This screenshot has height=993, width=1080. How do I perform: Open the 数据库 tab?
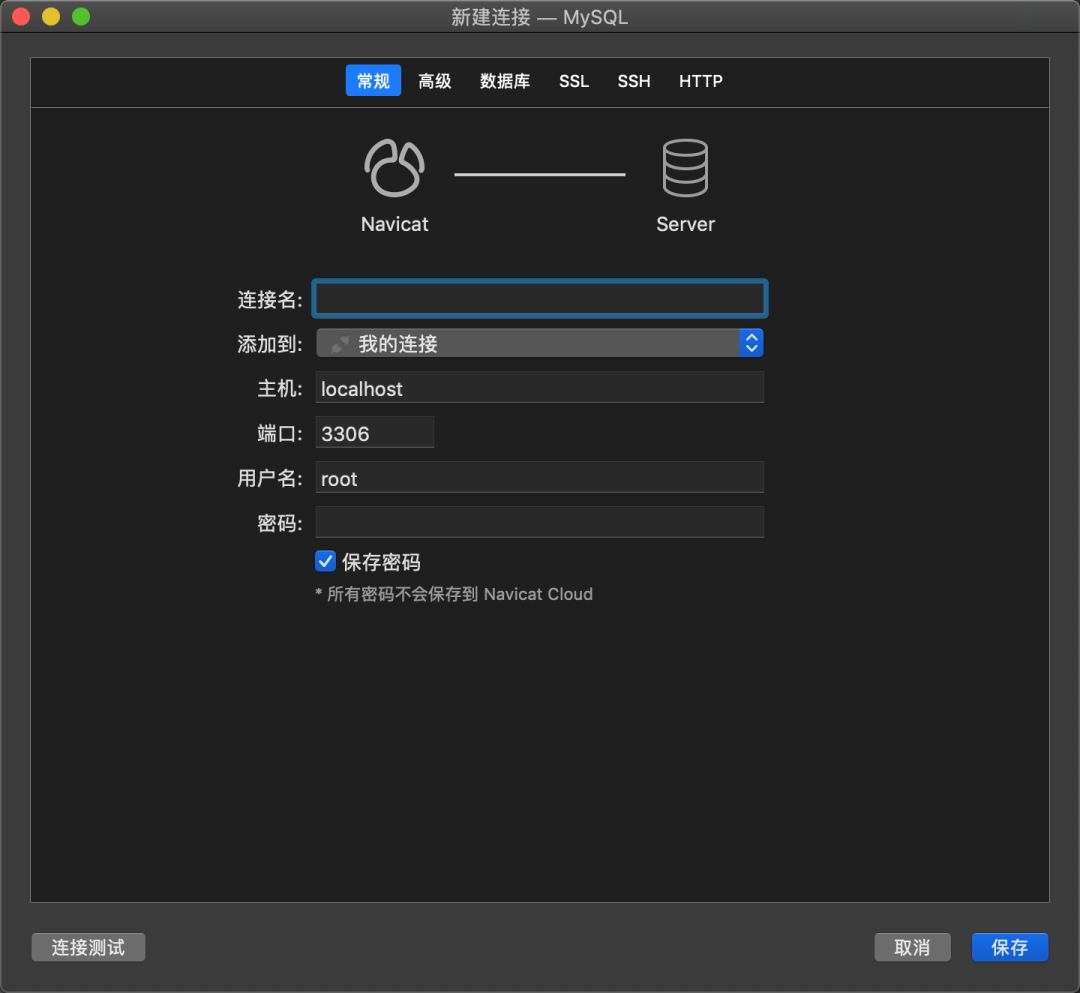coord(505,81)
